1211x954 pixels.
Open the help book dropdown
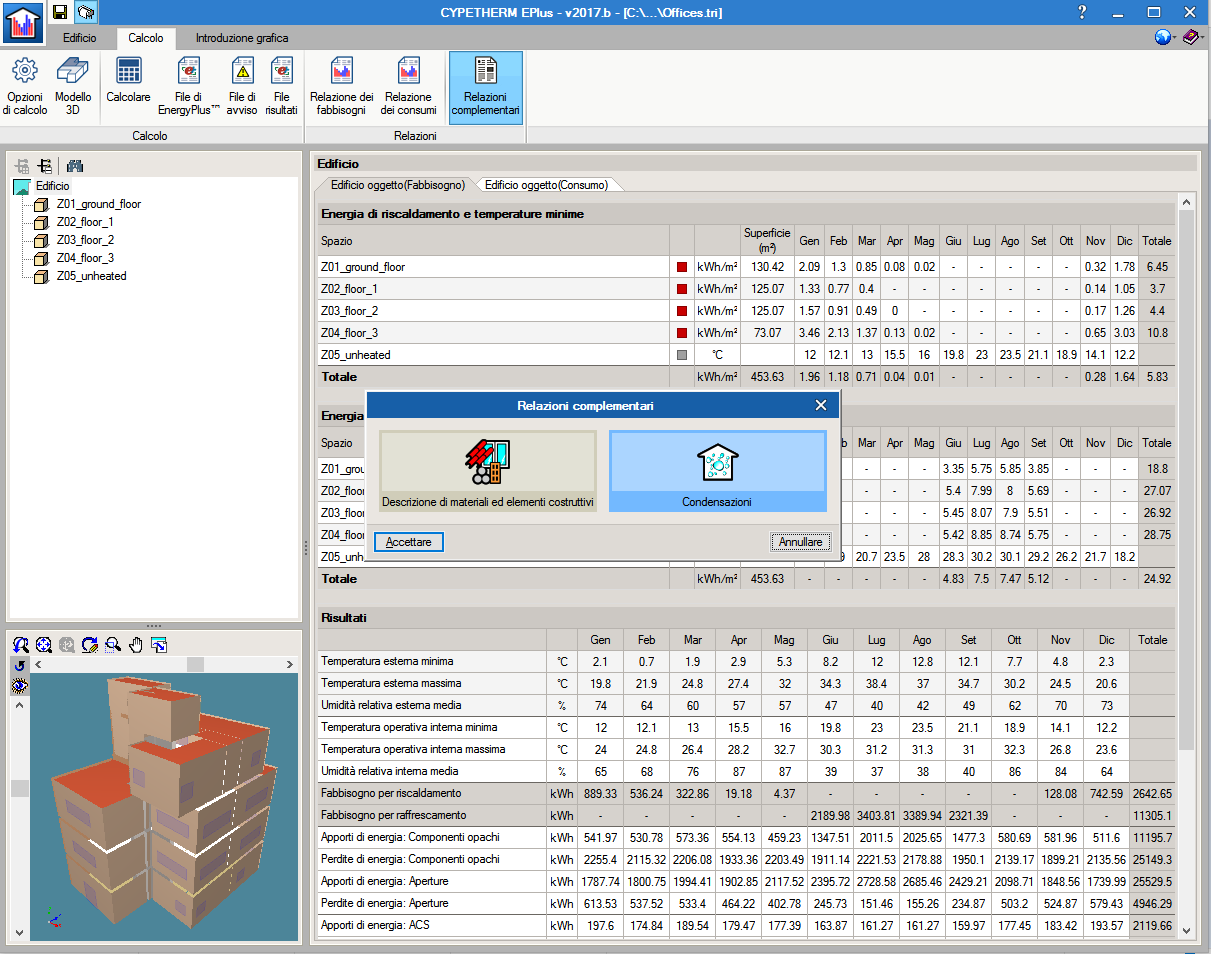point(1193,37)
